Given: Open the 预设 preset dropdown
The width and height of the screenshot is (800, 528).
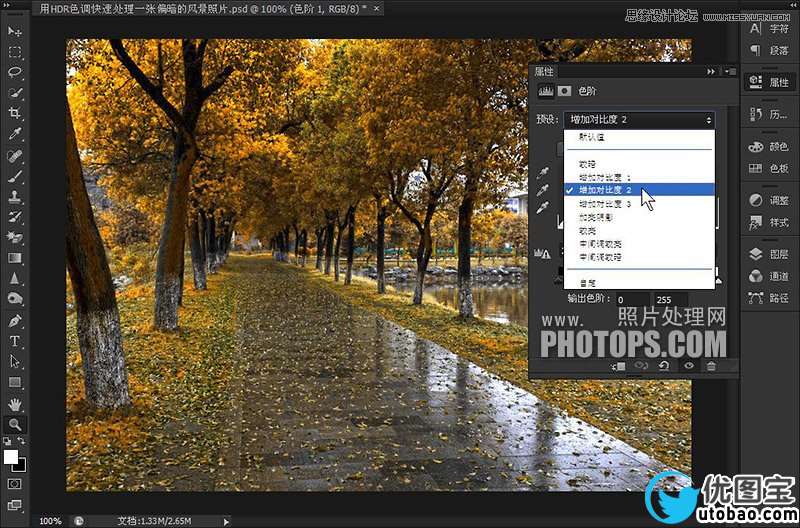Looking at the screenshot, I should [x=639, y=119].
